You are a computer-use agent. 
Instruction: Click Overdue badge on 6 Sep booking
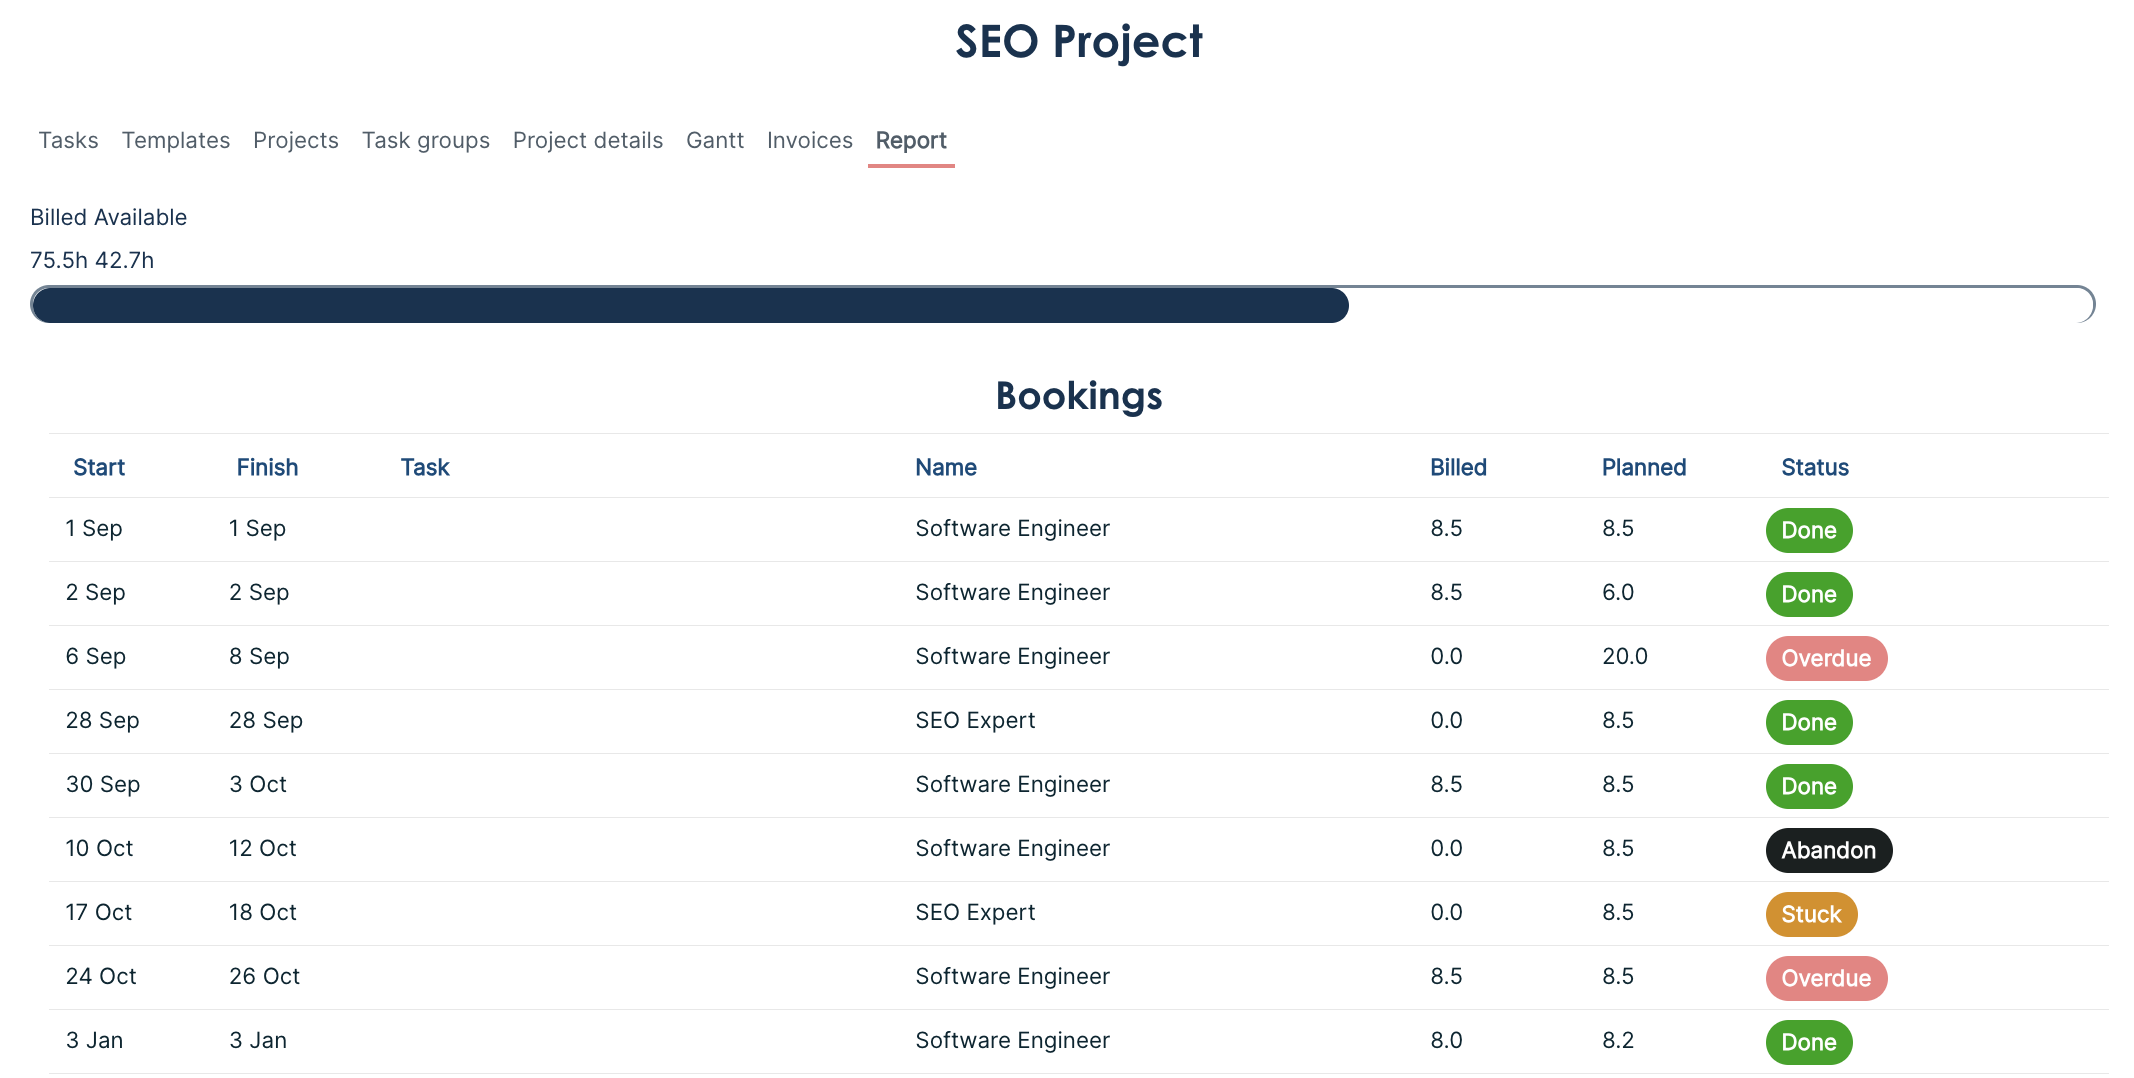(1825, 658)
